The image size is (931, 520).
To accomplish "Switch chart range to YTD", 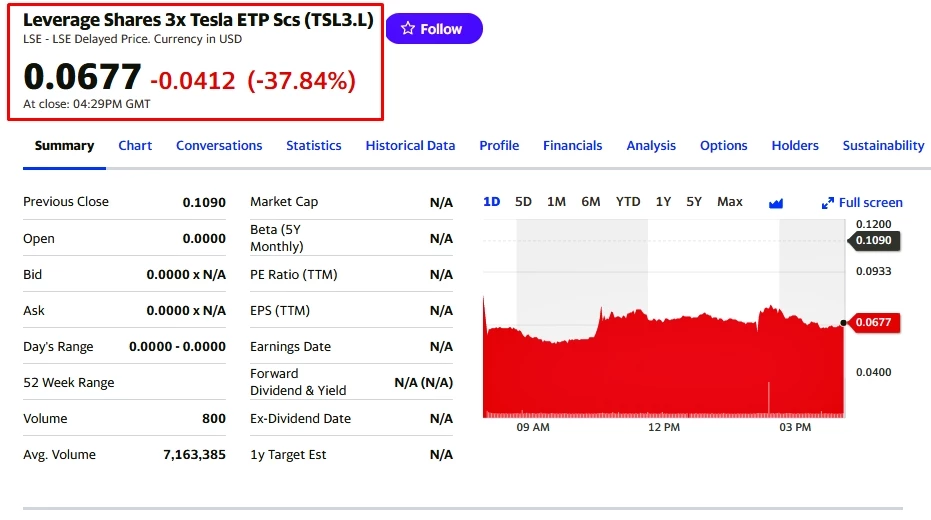I will click(628, 202).
